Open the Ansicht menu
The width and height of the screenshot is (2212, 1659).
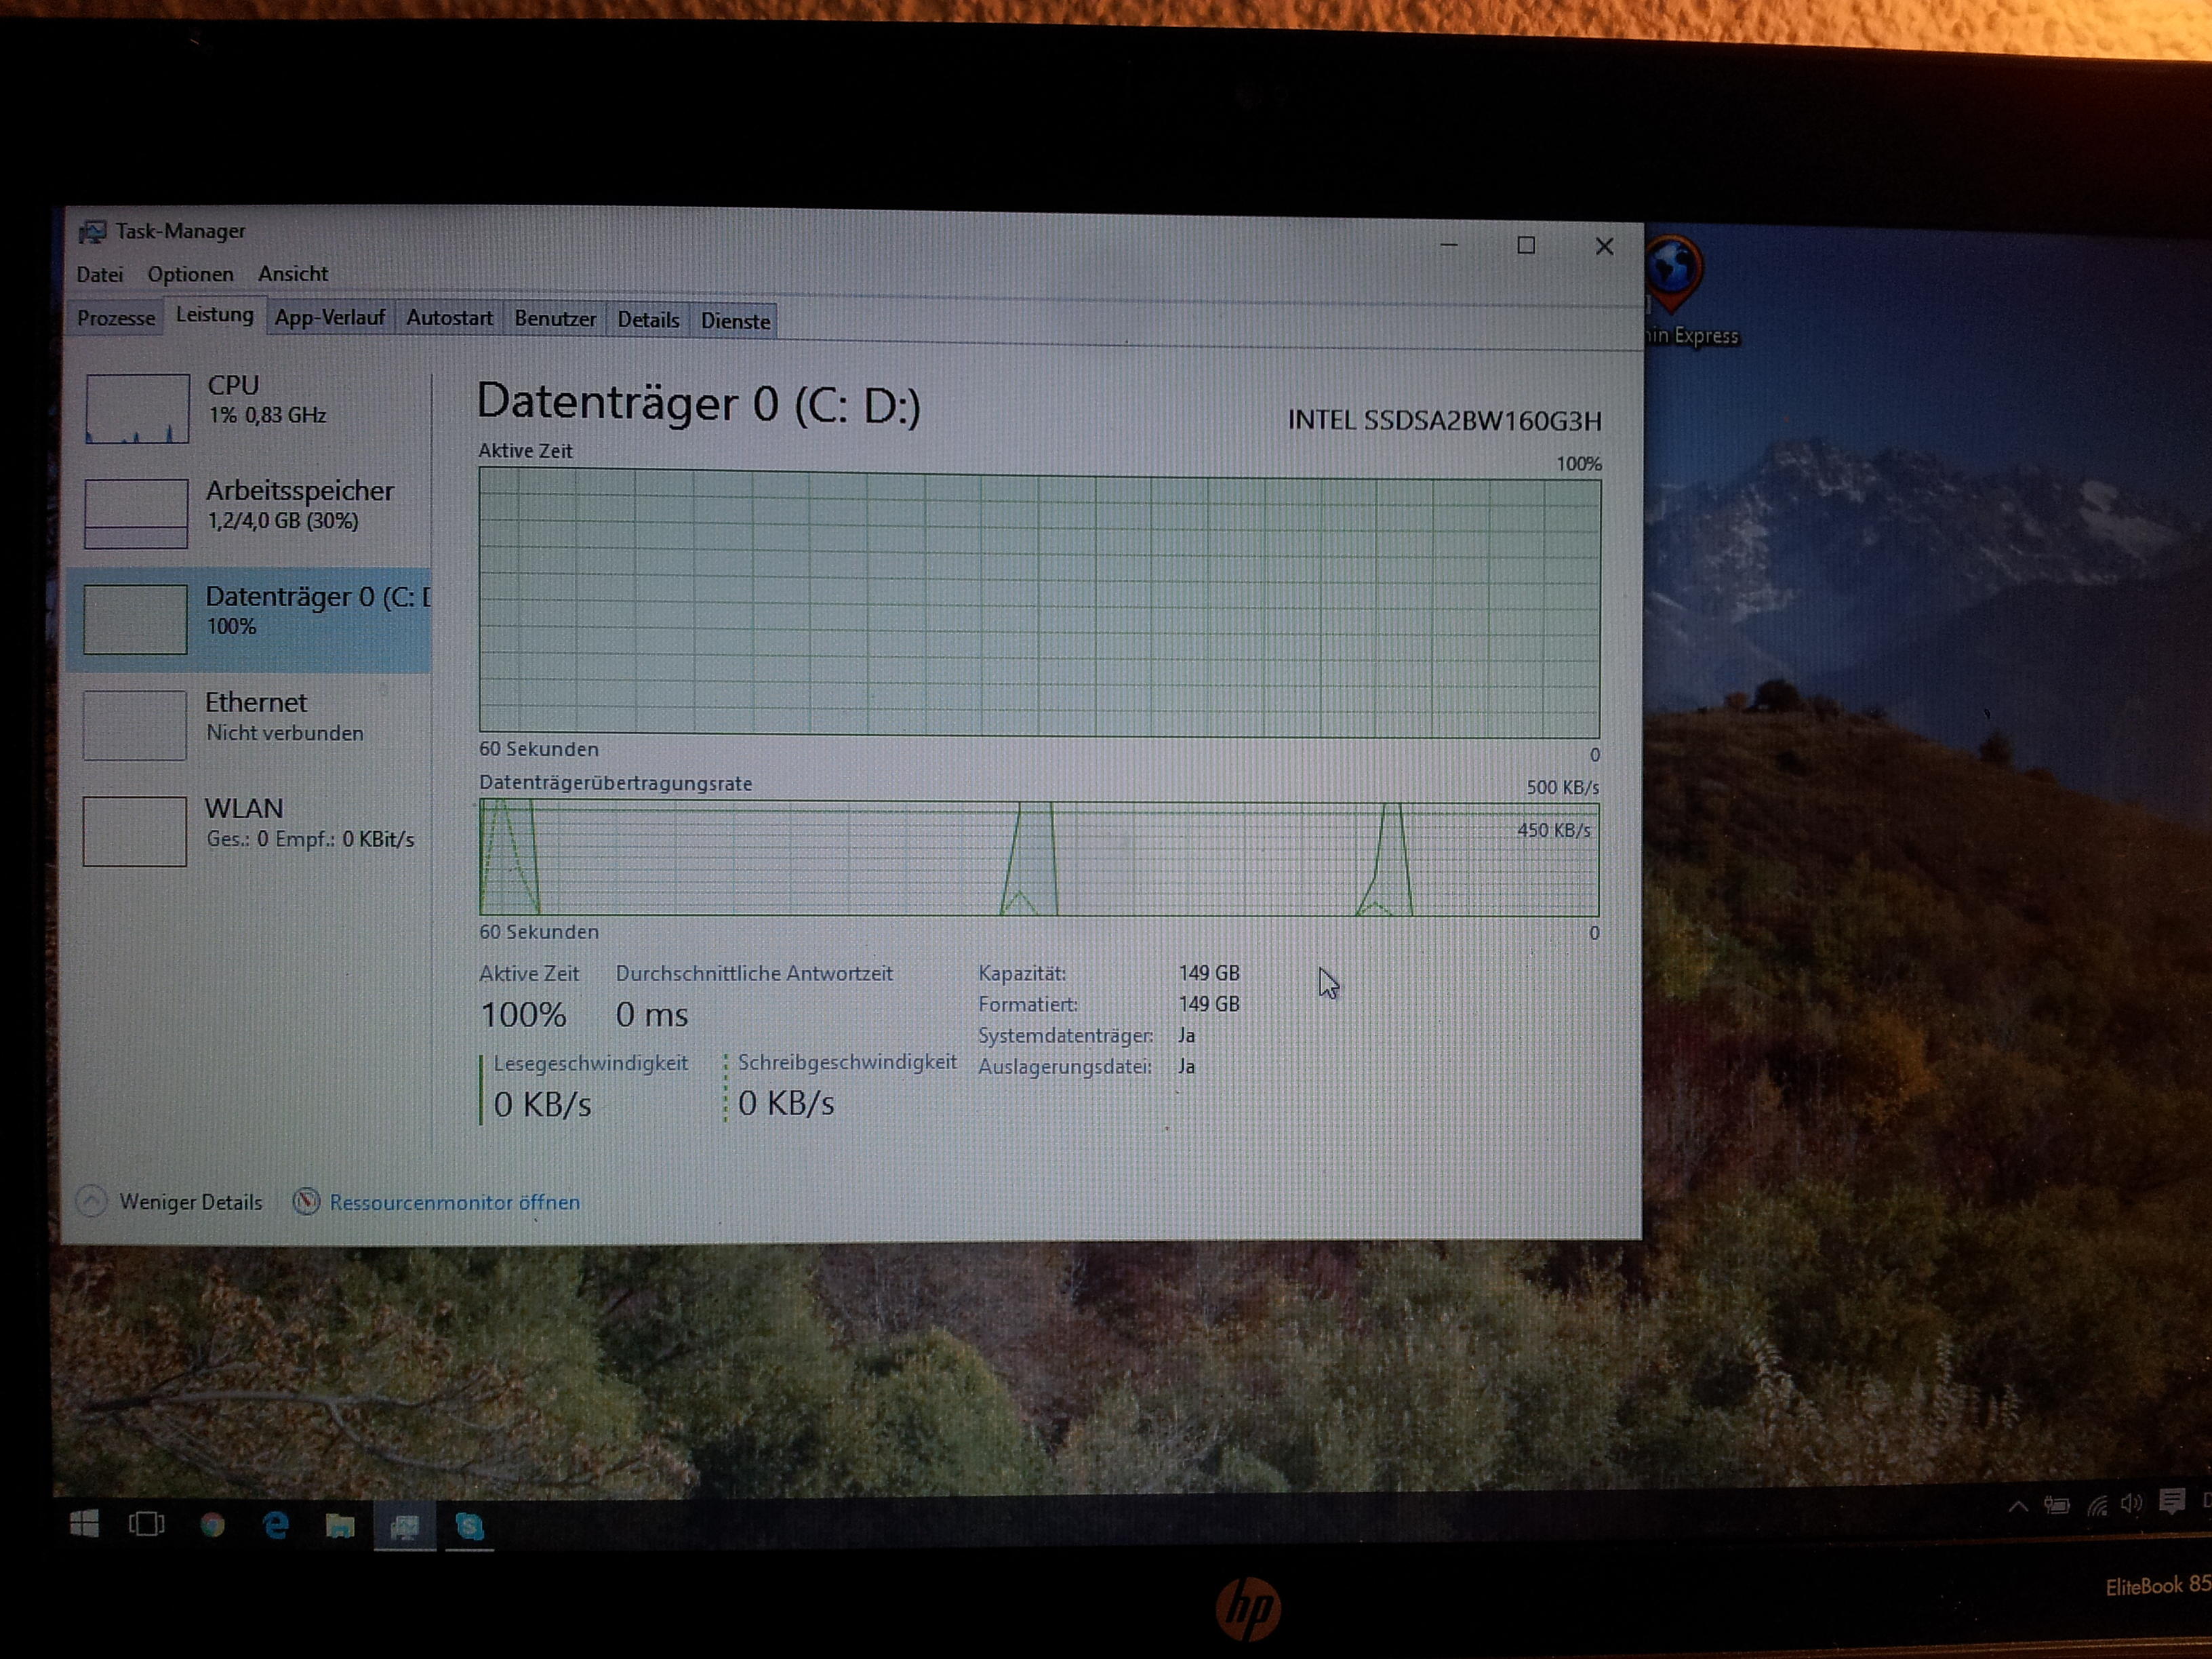292,274
